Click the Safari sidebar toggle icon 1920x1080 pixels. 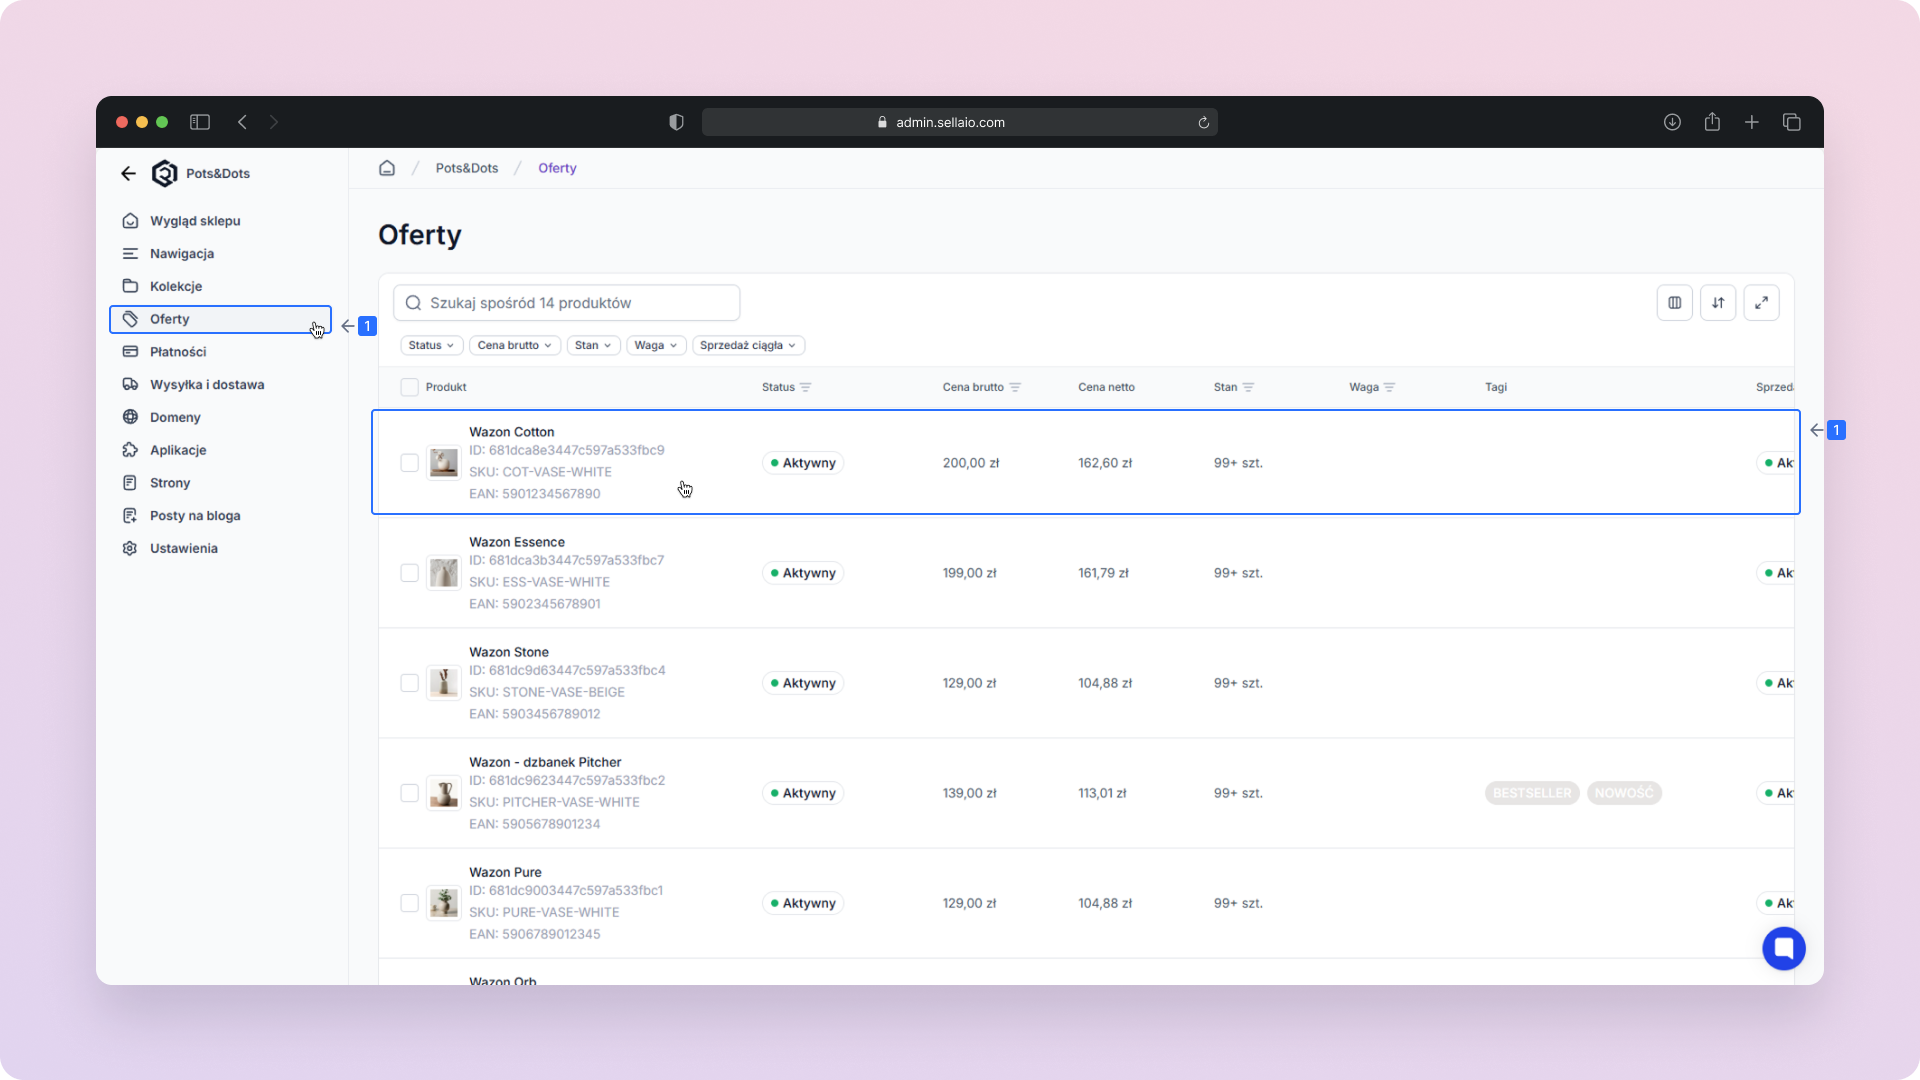point(200,122)
